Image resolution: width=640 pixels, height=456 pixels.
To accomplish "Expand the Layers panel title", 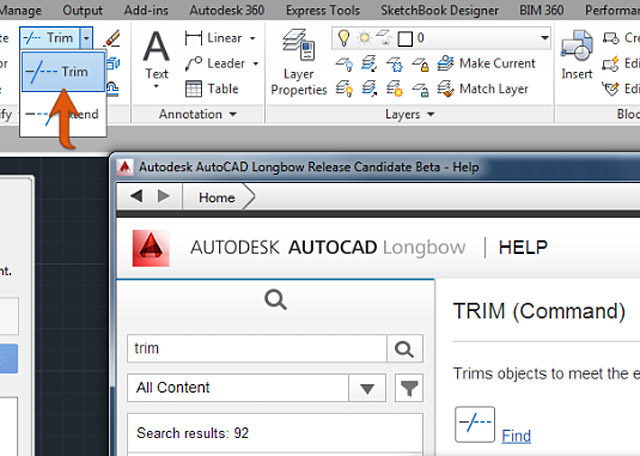I will pos(410,114).
